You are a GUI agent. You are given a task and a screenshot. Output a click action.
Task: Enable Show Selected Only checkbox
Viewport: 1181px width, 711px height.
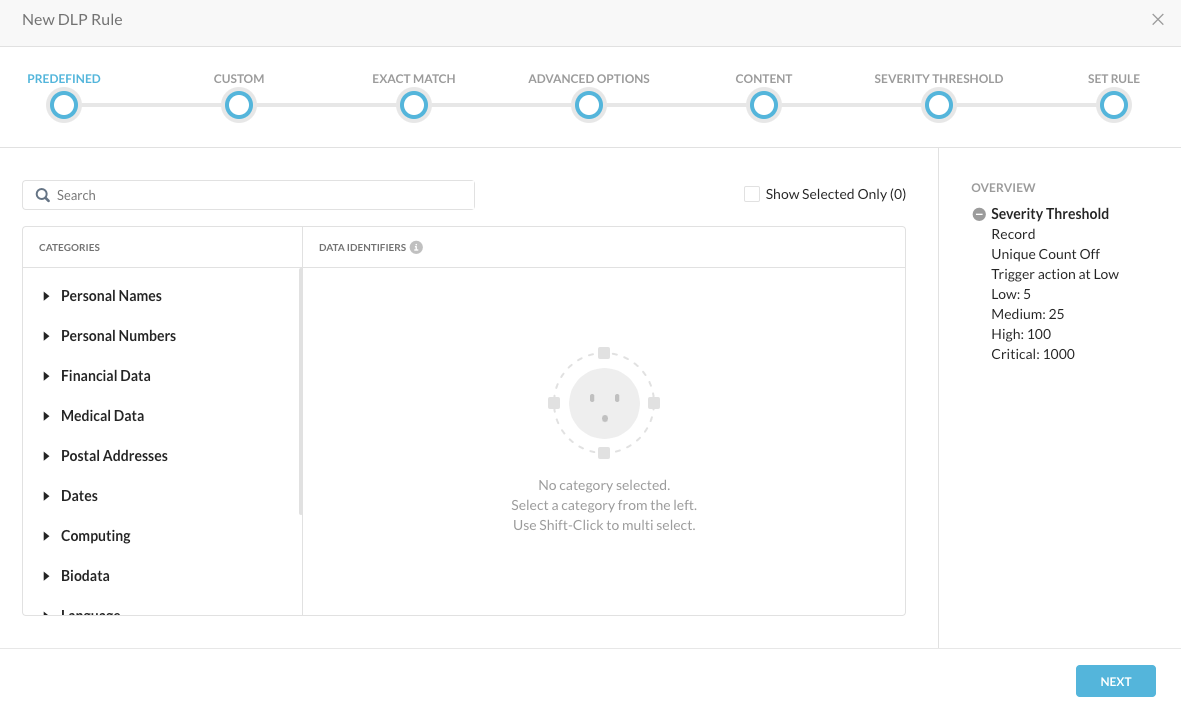tap(752, 194)
